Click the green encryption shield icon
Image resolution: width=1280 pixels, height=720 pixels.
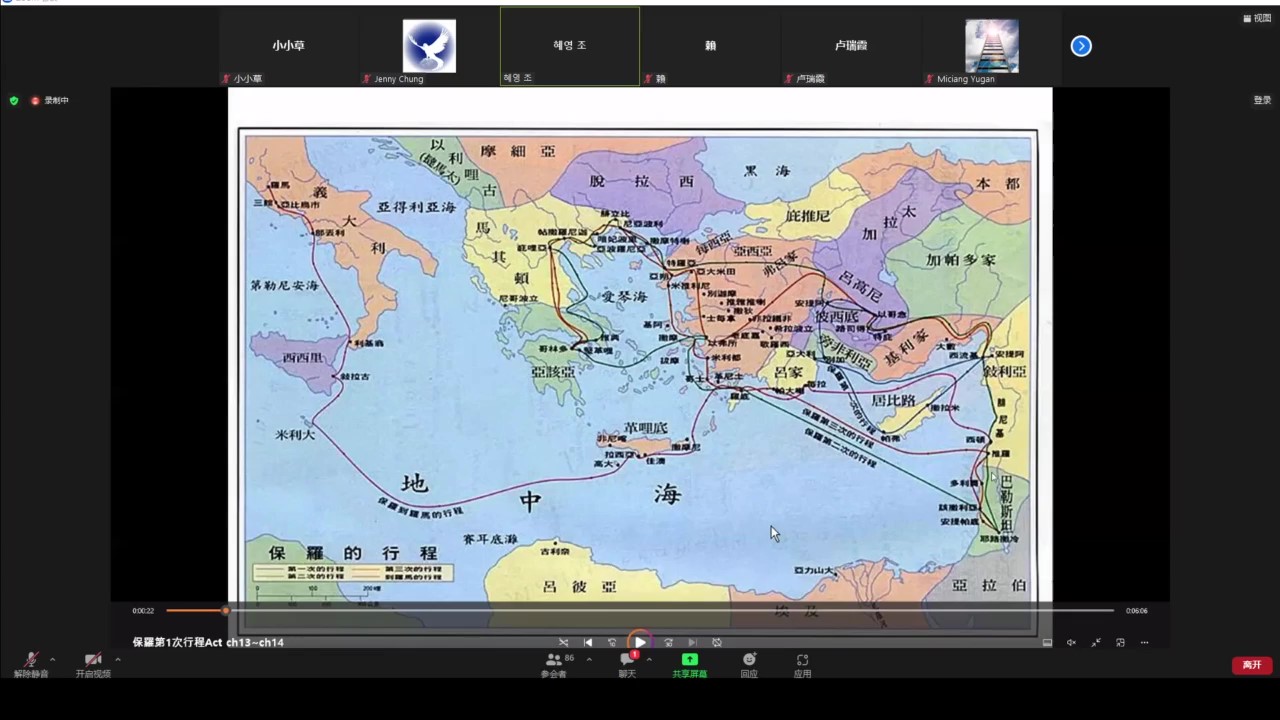(14, 101)
